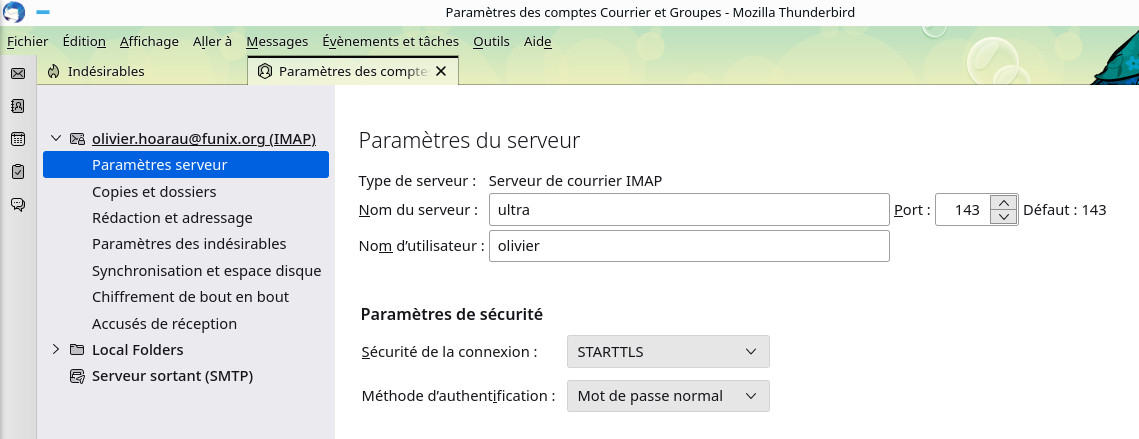Open the Méthode d'authentification dropdown
Viewport: 1139px width, 439px height.
click(x=668, y=396)
